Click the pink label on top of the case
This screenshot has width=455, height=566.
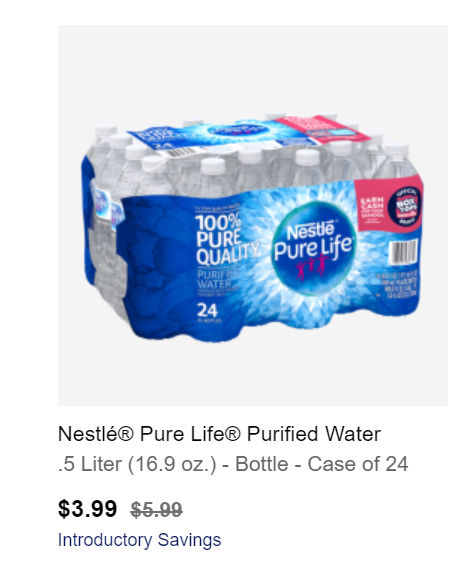321,130
